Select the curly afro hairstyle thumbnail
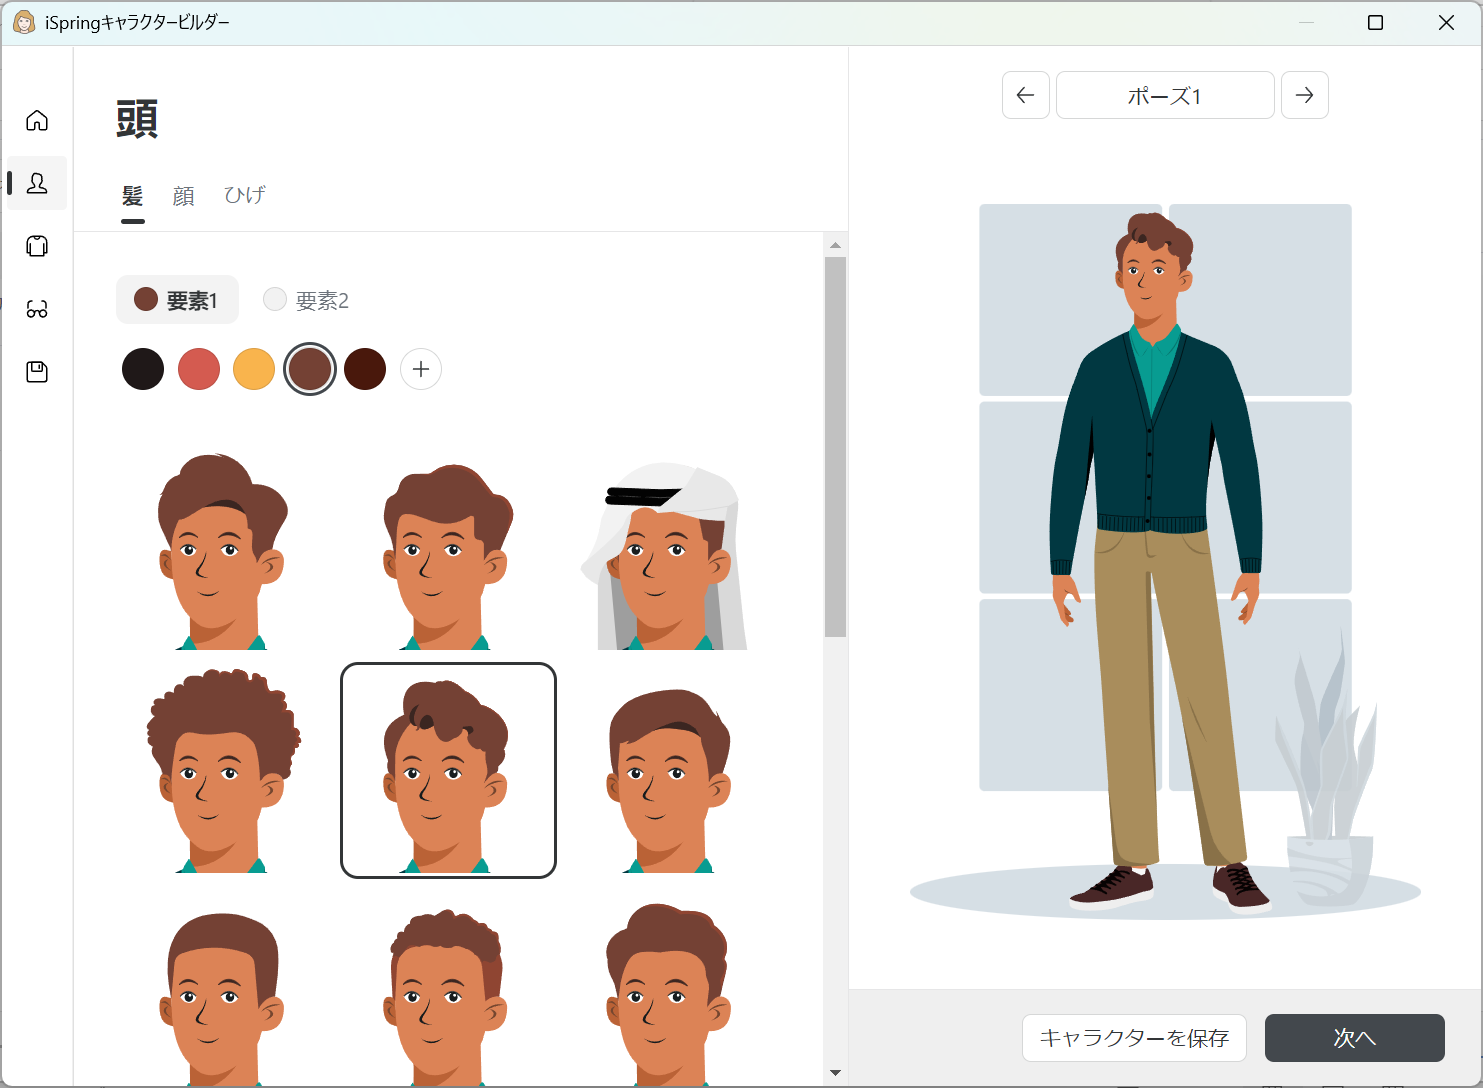Screen dimensions: 1483x1088 pos(222,770)
